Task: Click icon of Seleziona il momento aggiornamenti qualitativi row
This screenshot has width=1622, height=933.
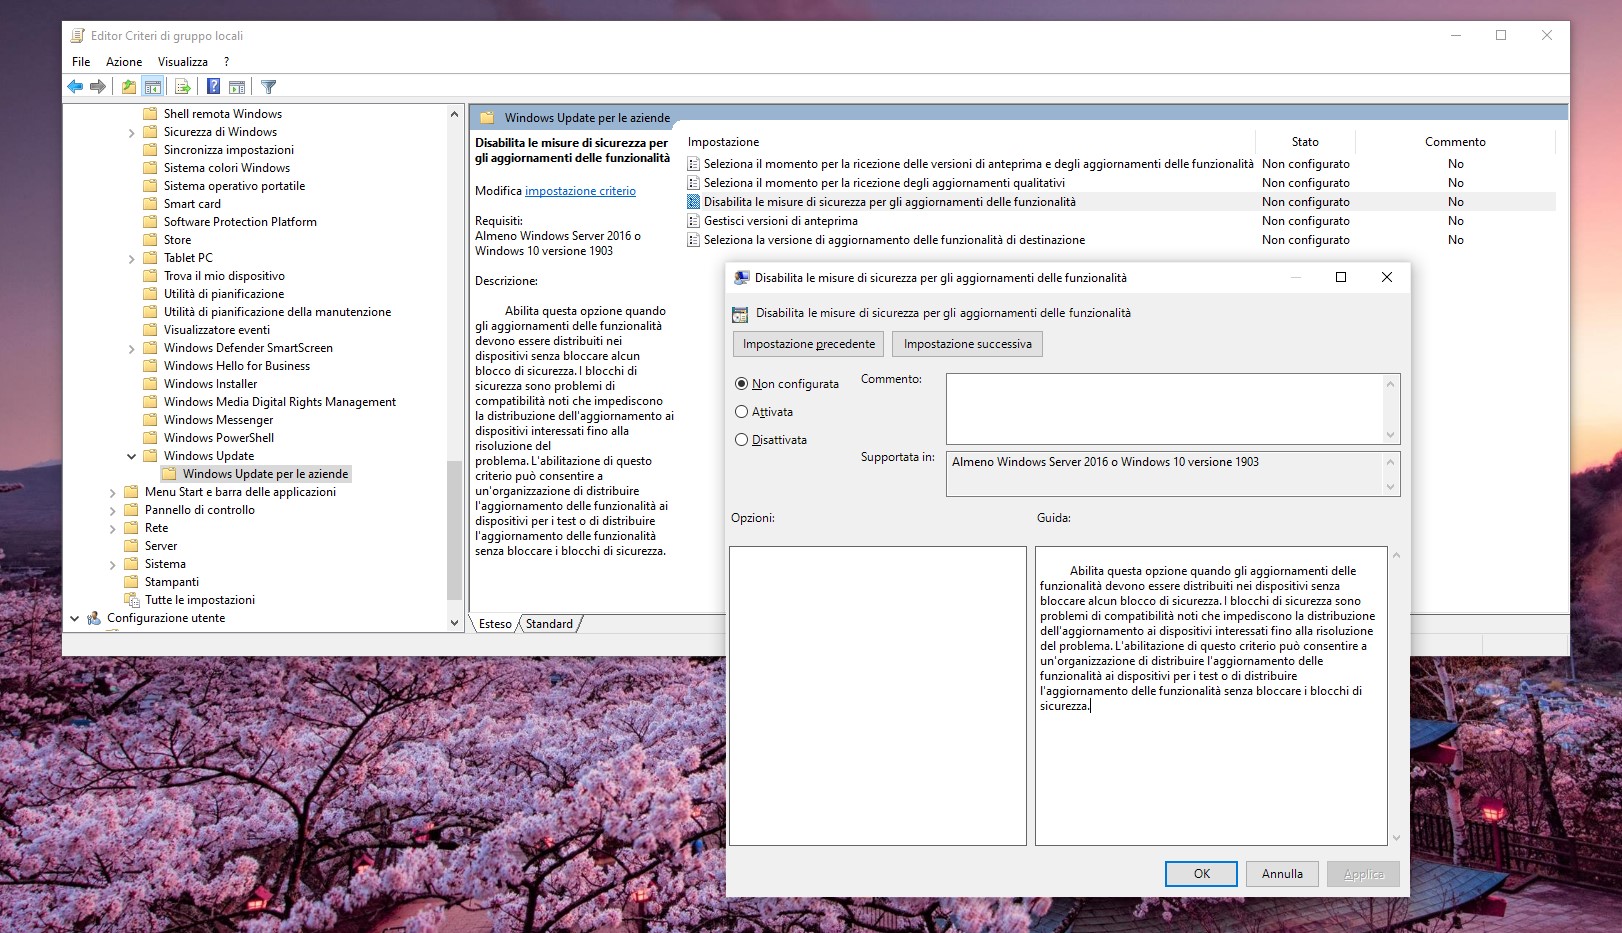Action: point(693,183)
